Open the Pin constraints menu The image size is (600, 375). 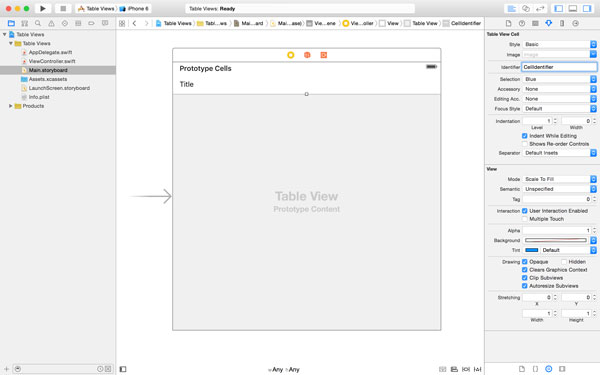466,369
